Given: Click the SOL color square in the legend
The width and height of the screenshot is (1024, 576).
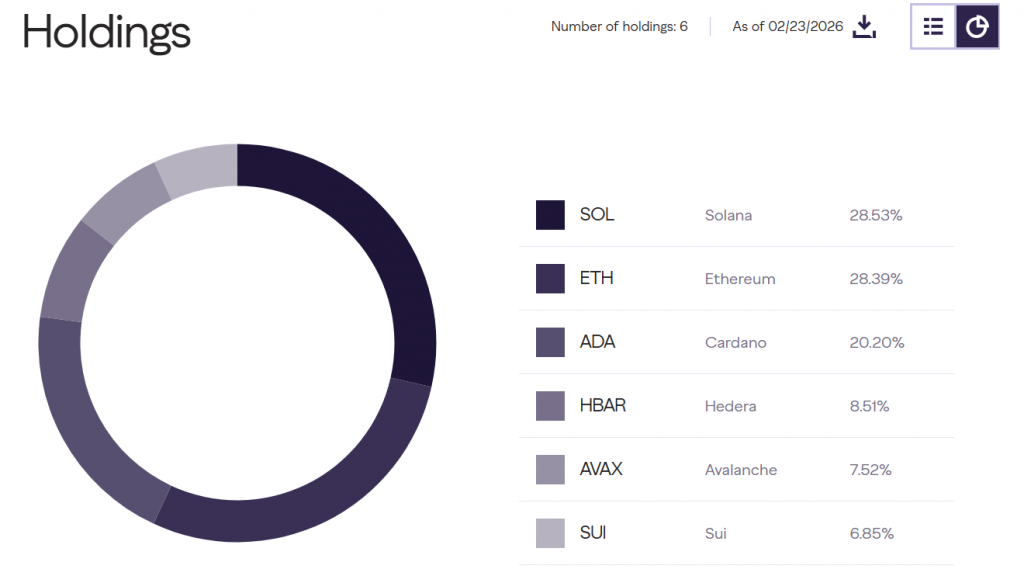Looking at the screenshot, I should tap(550, 214).
